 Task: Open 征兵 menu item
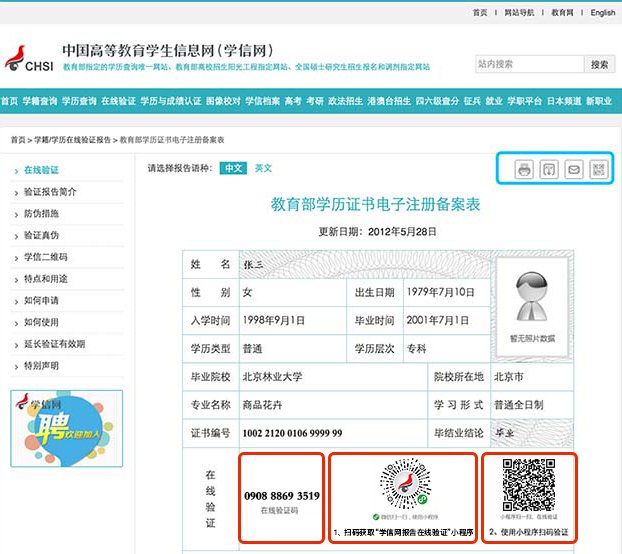pos(472,101)
